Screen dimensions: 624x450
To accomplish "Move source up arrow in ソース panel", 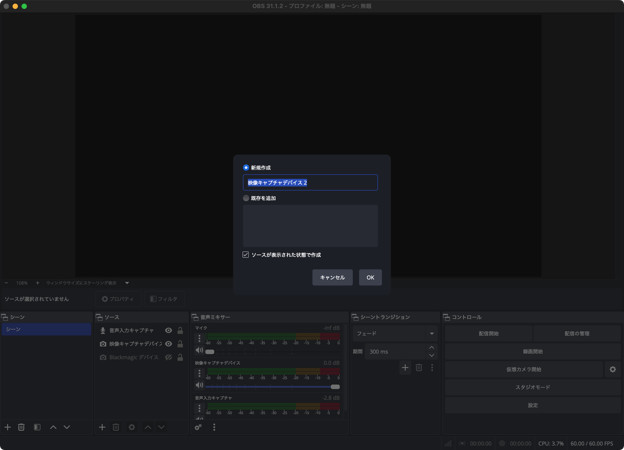I will [148, 427].
